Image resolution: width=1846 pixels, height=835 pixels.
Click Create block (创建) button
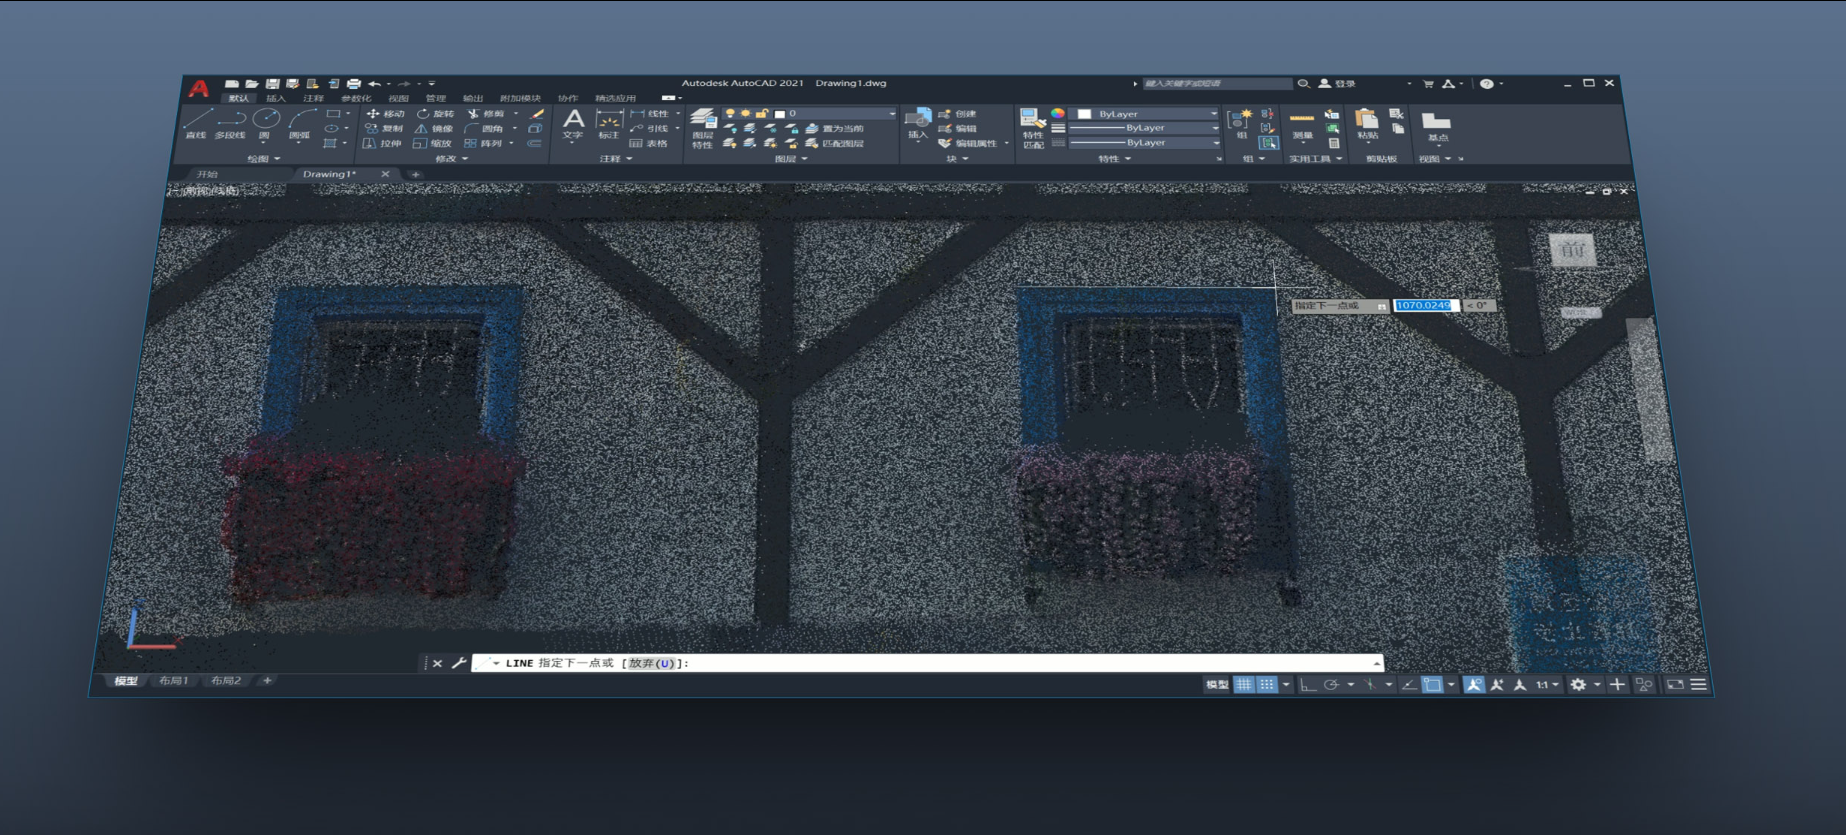(957, 114)
